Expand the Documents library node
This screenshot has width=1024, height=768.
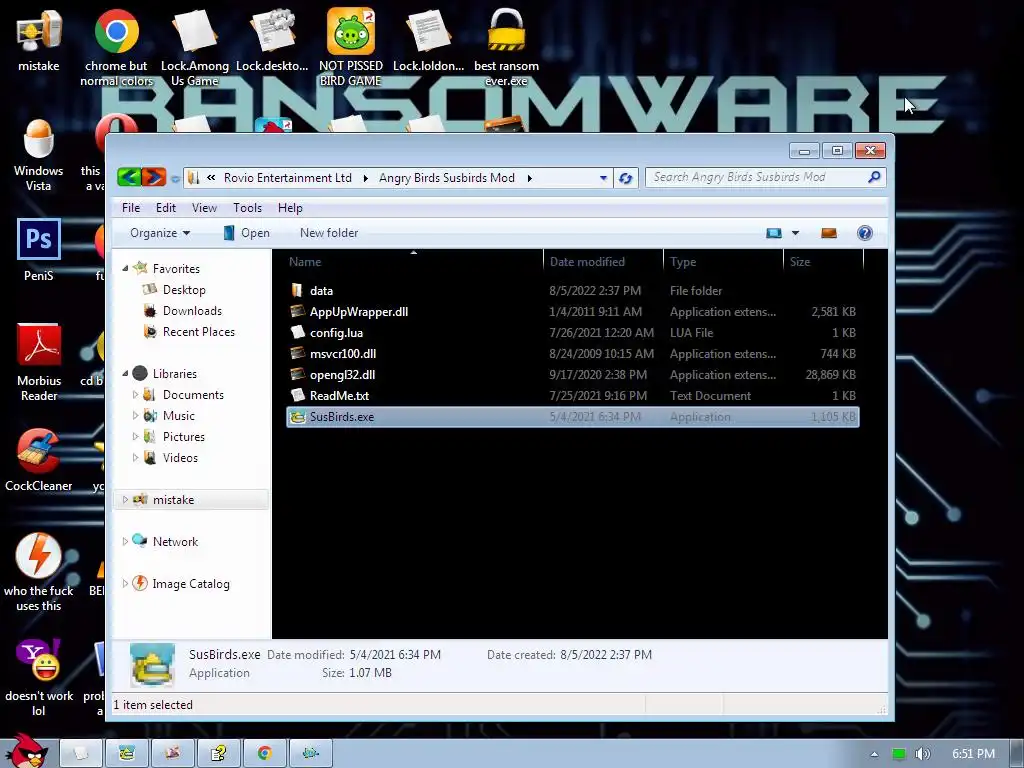(135, 394)
